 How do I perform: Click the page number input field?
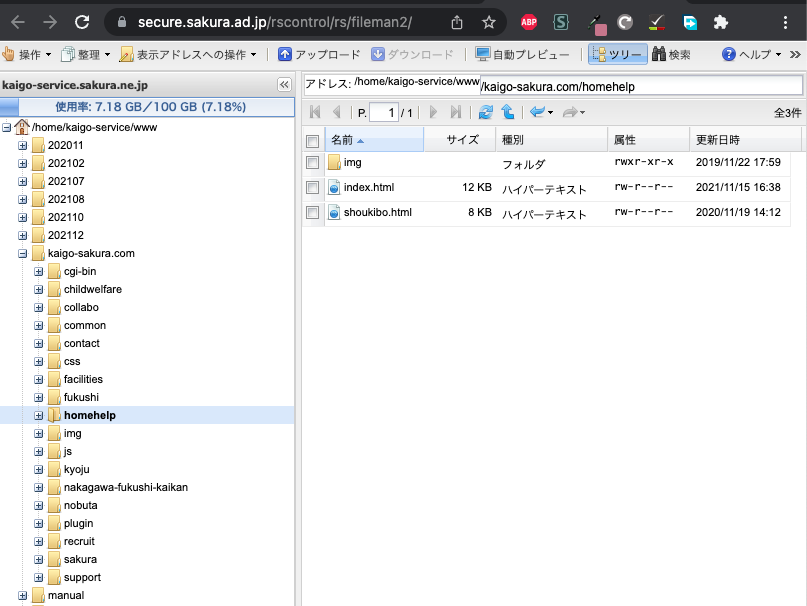click(383, 113)
